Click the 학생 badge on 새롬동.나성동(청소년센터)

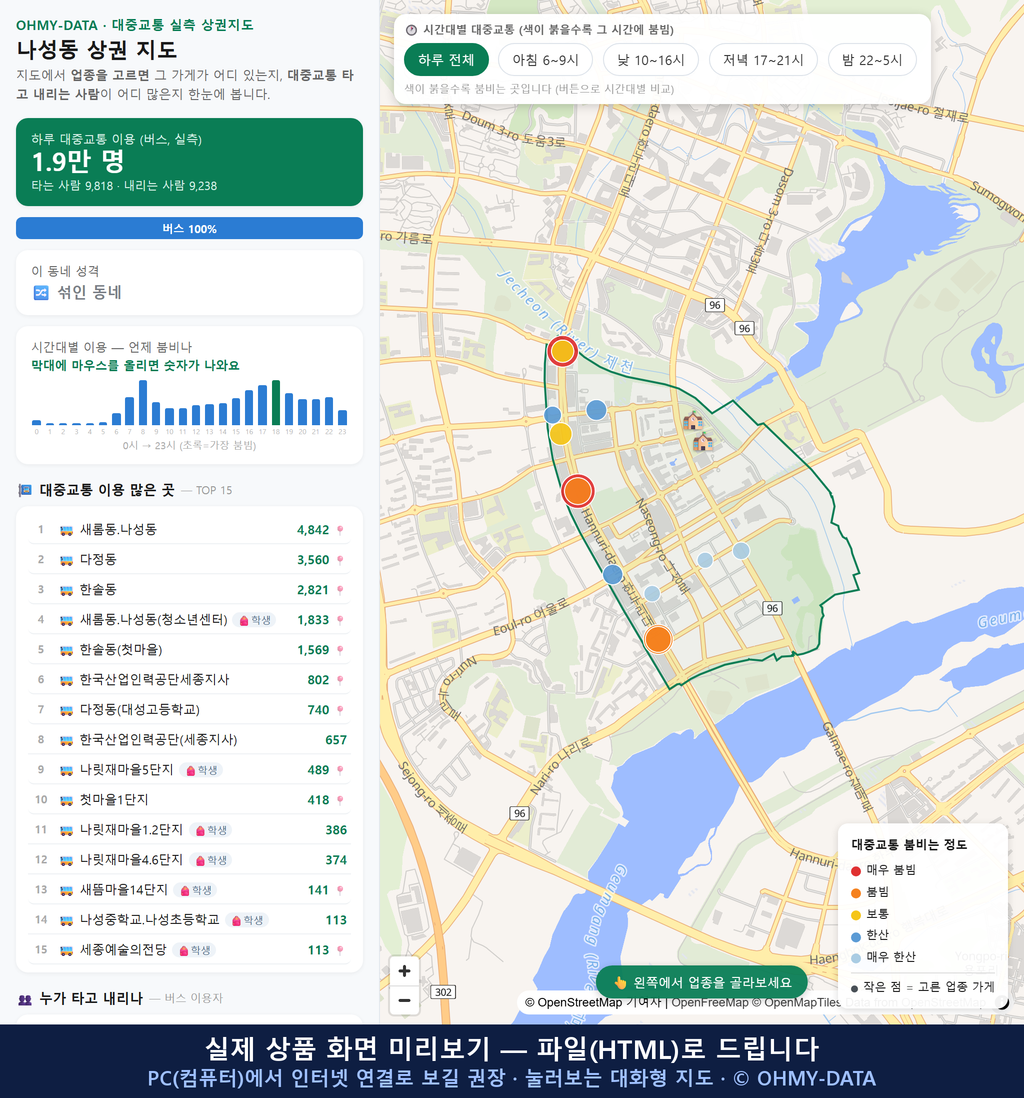pos(256,620)
